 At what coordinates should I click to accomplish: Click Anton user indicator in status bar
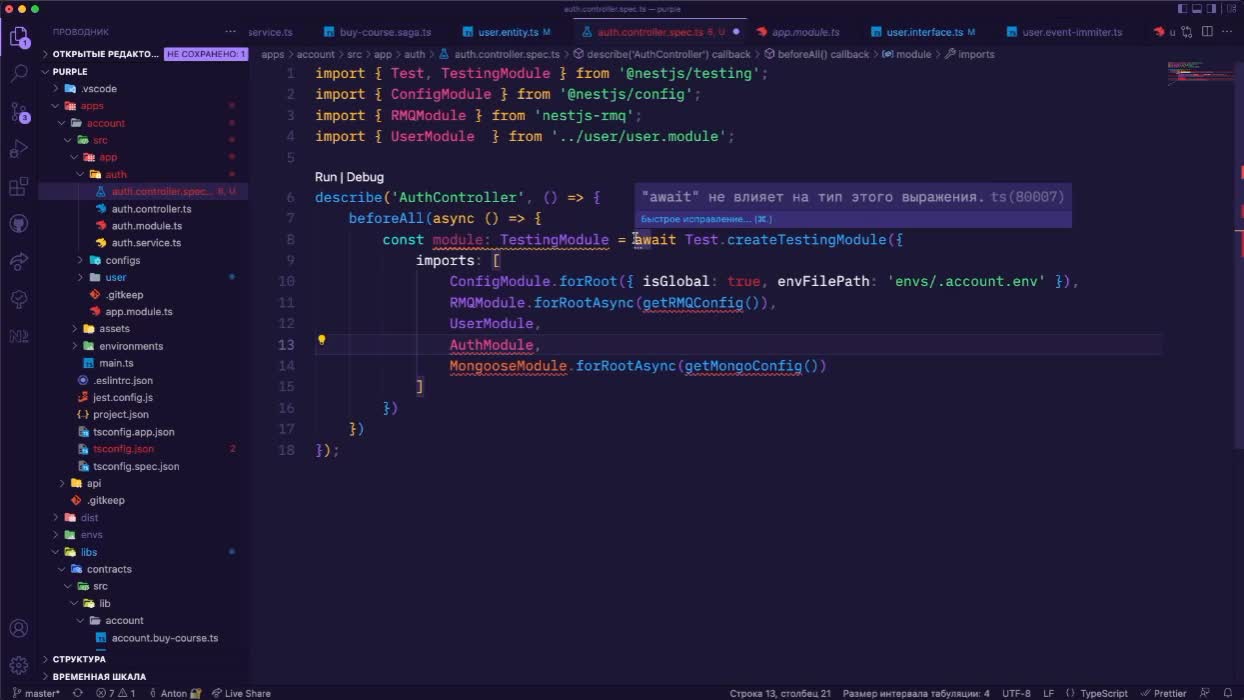tap(175, 693)
